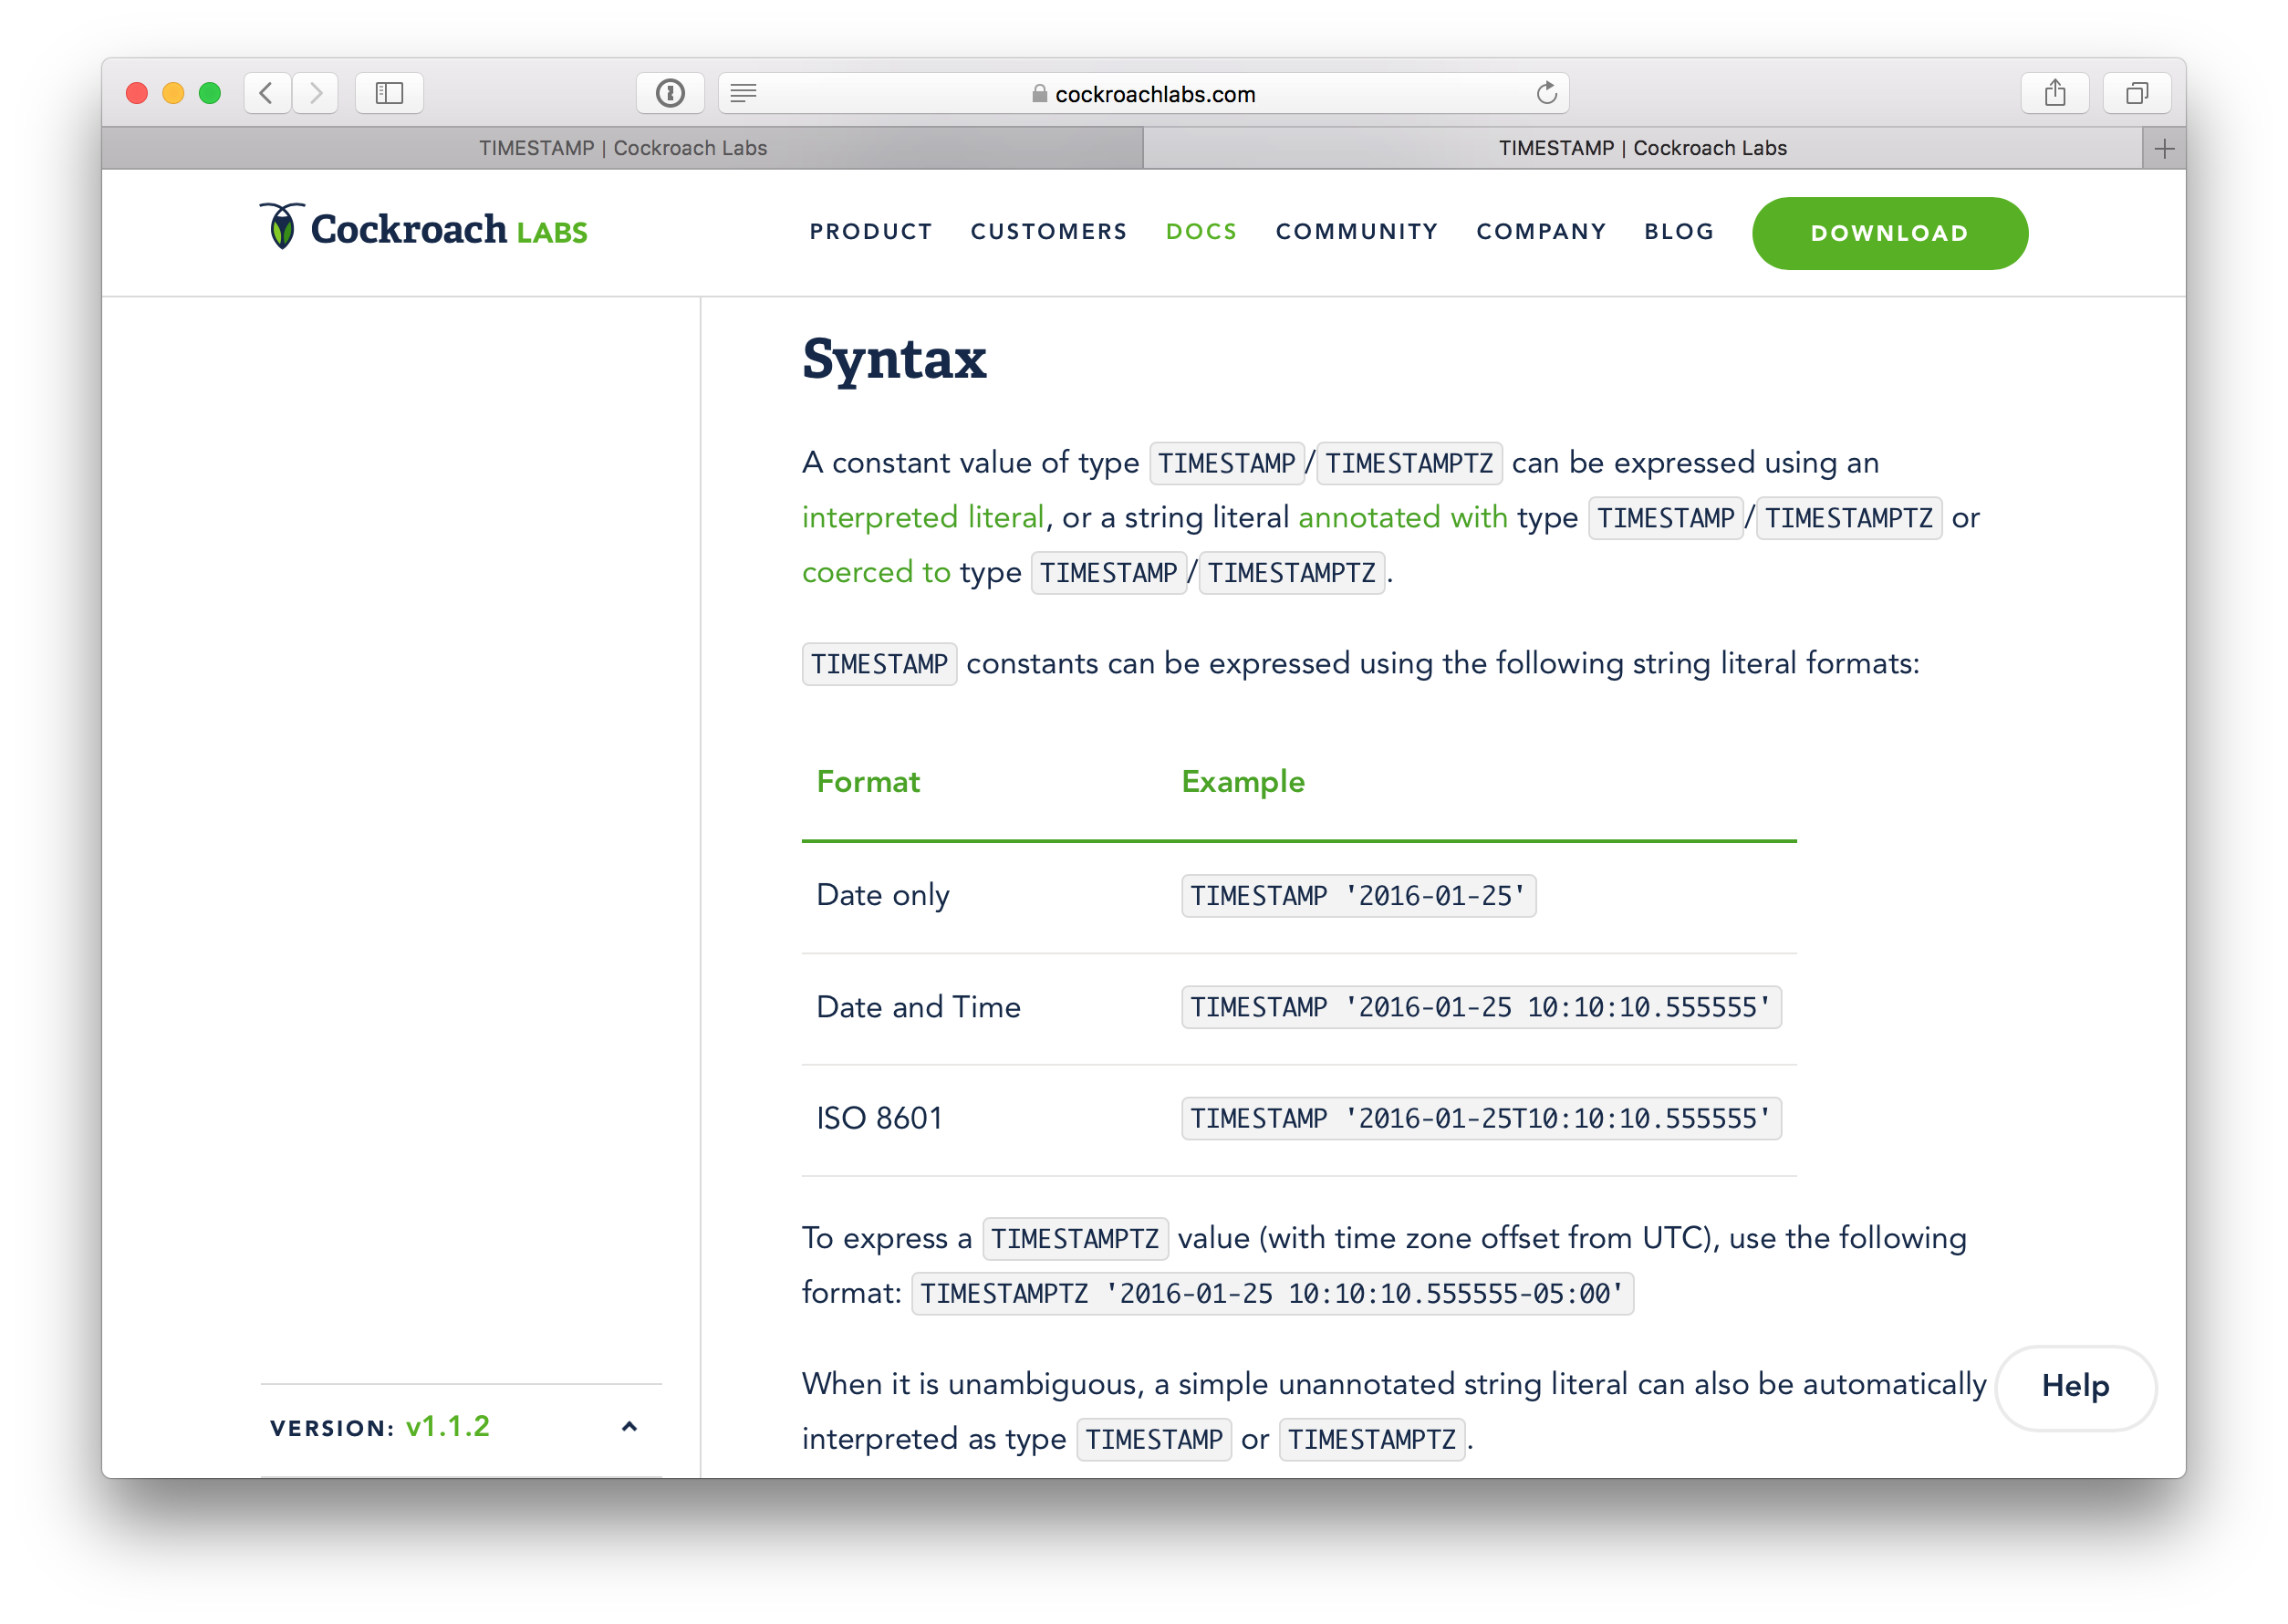Click the 'ISO 8601' table cell

879,1118
